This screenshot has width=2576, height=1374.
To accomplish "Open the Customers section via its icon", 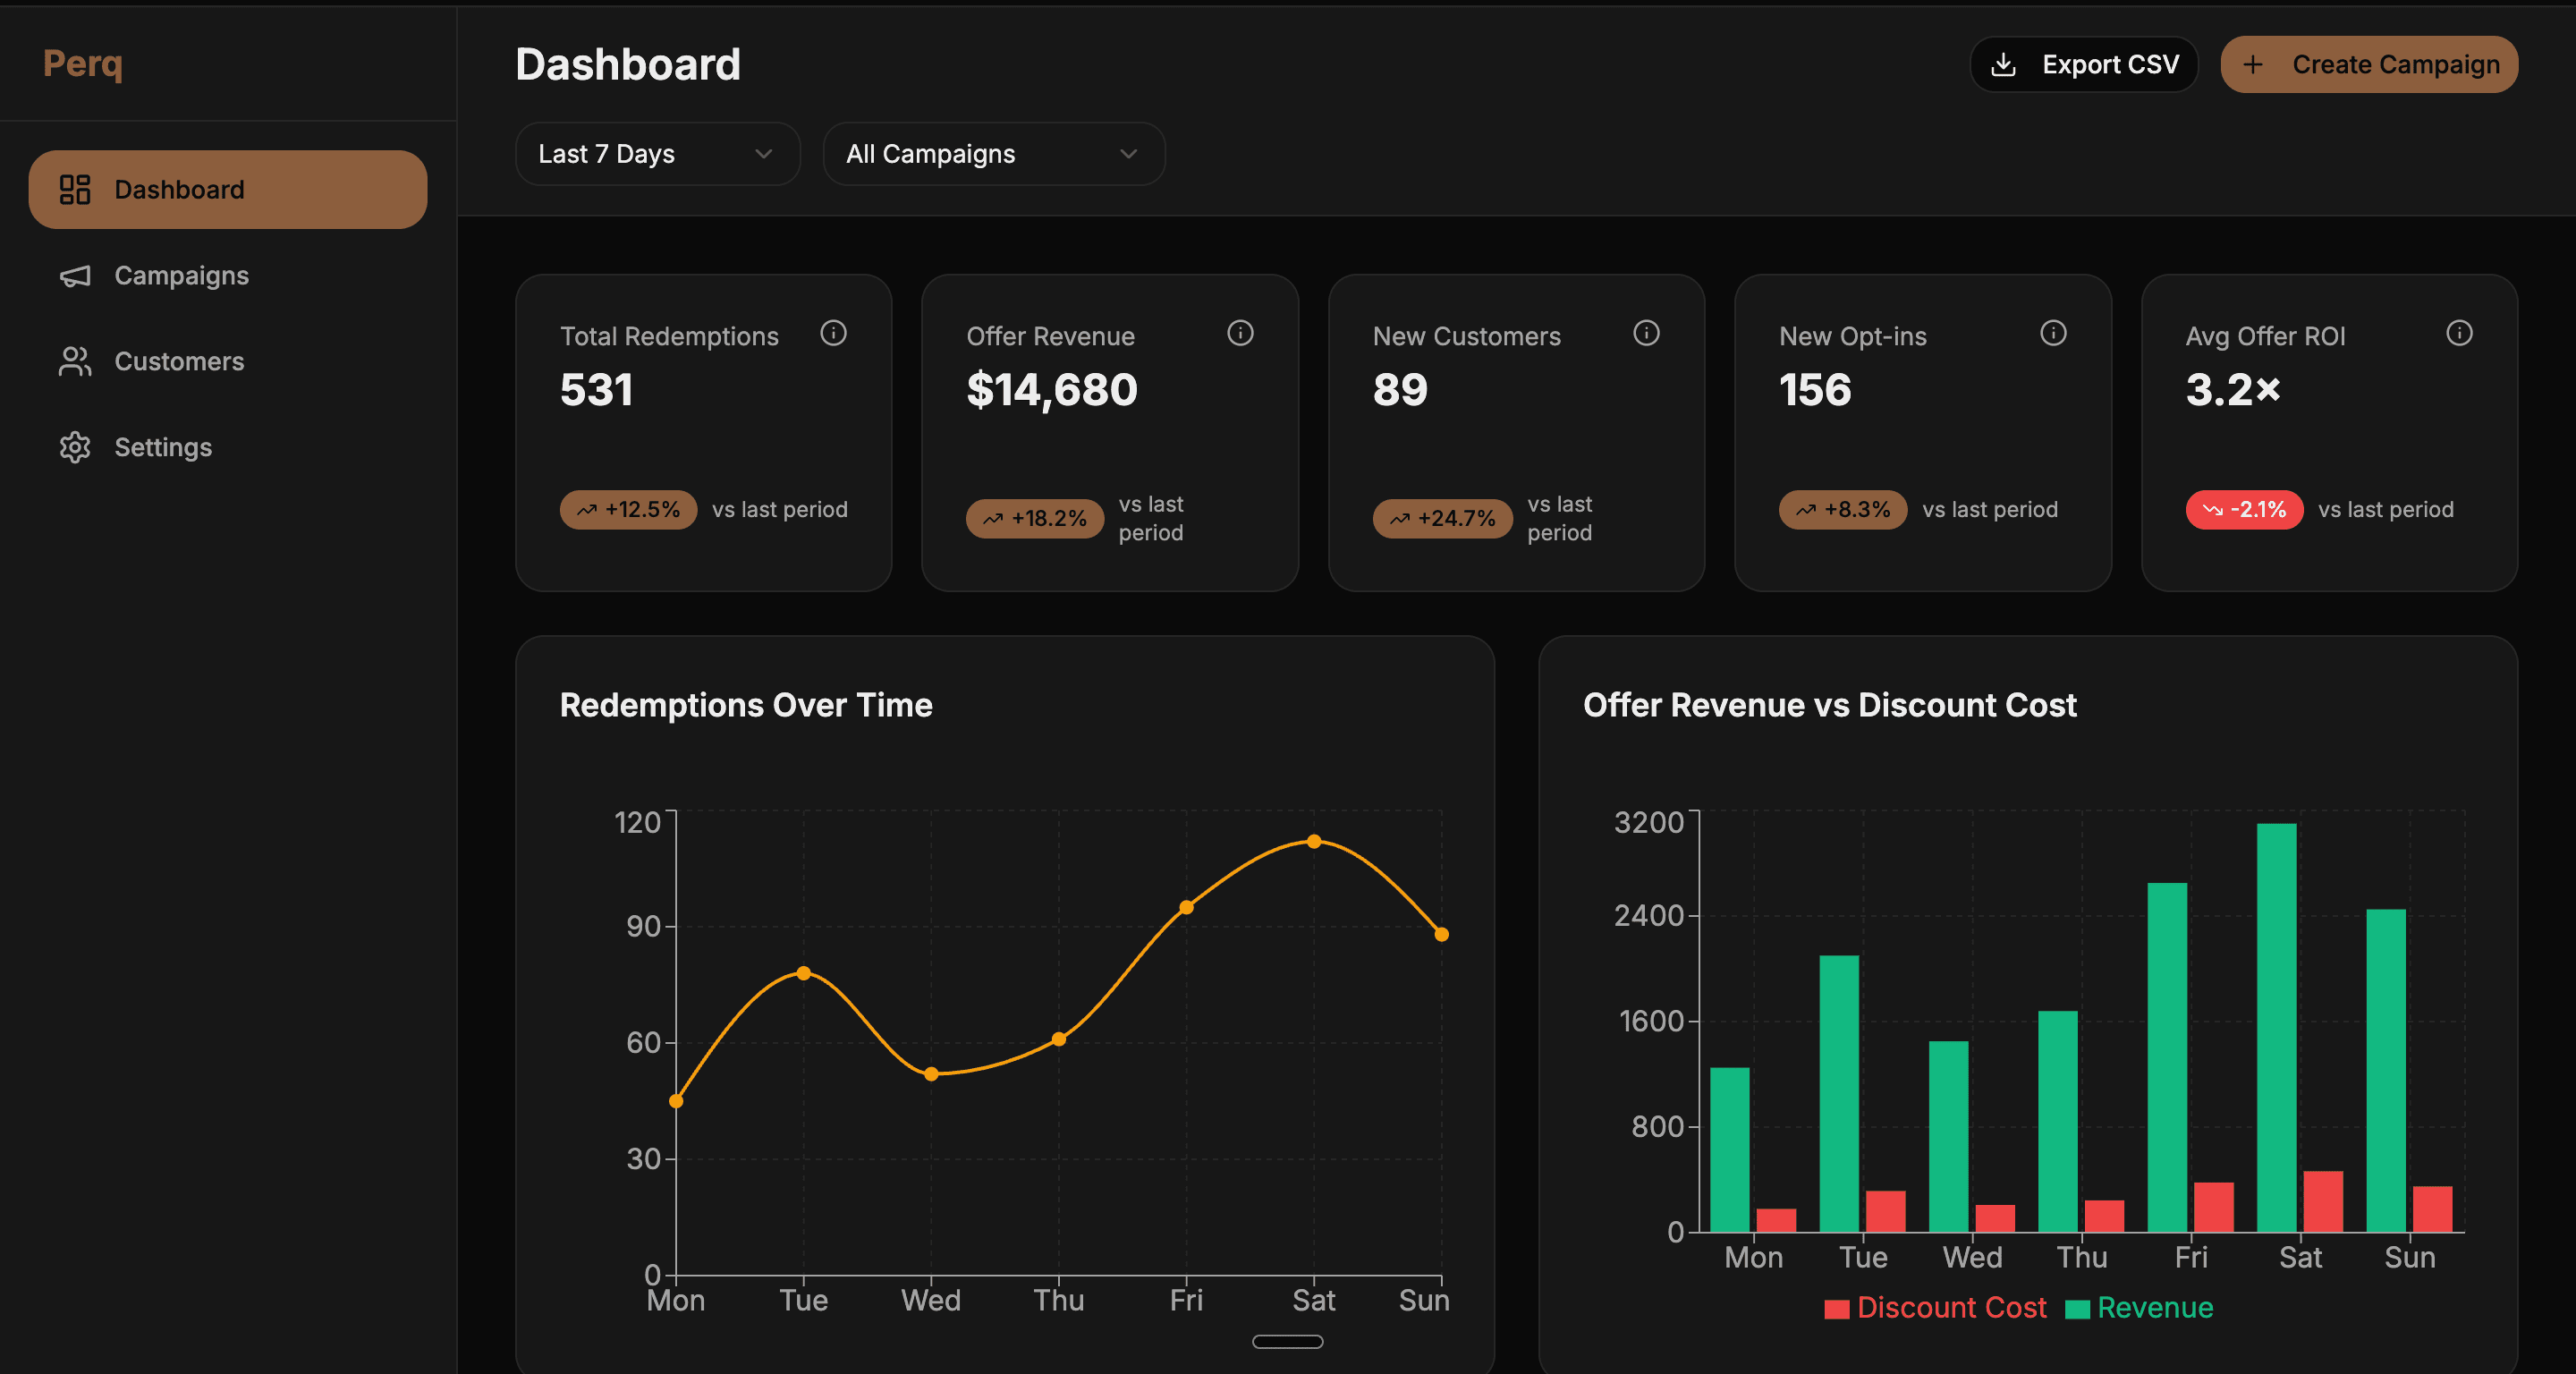I will (x=74, y=362).
